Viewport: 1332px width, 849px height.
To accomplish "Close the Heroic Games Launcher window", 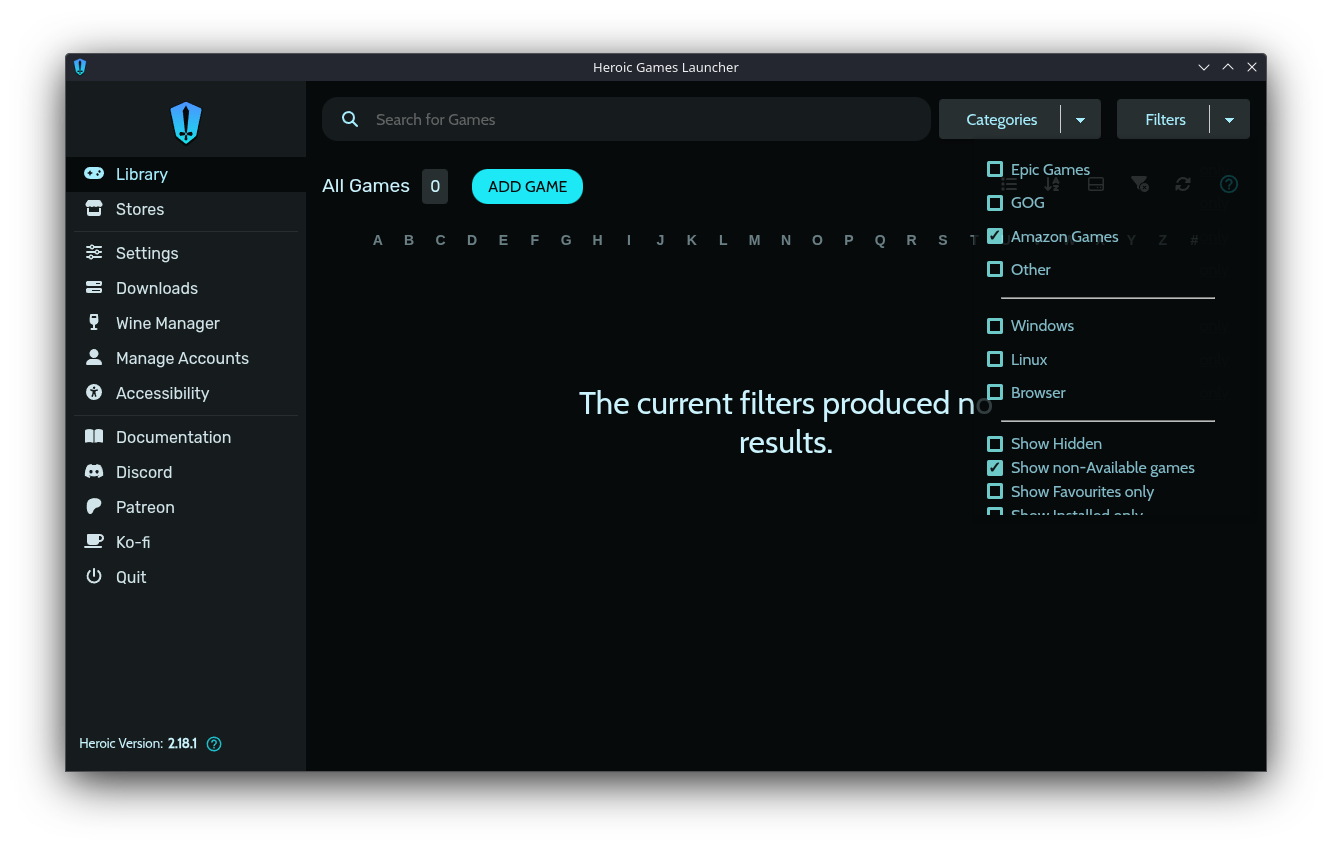I will 1252,67.
